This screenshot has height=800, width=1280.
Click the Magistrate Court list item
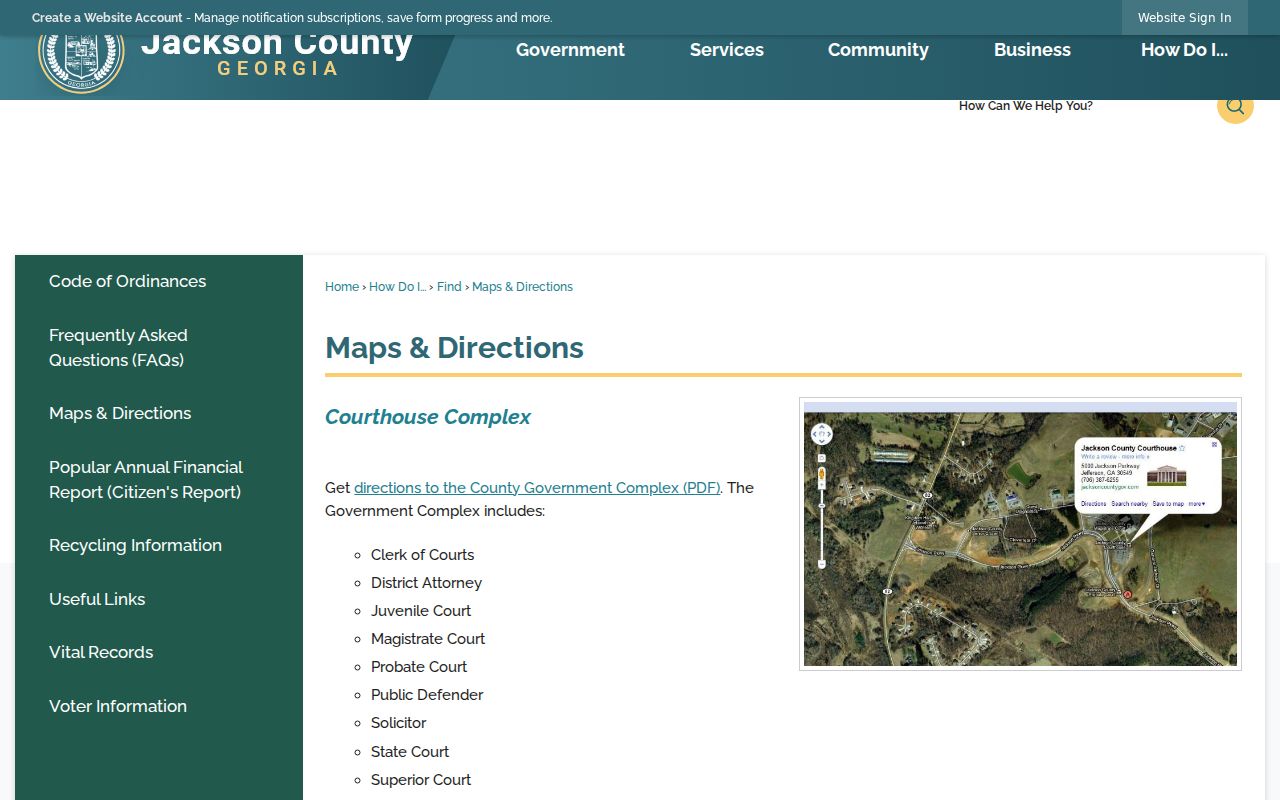click(x=428, y=639)
